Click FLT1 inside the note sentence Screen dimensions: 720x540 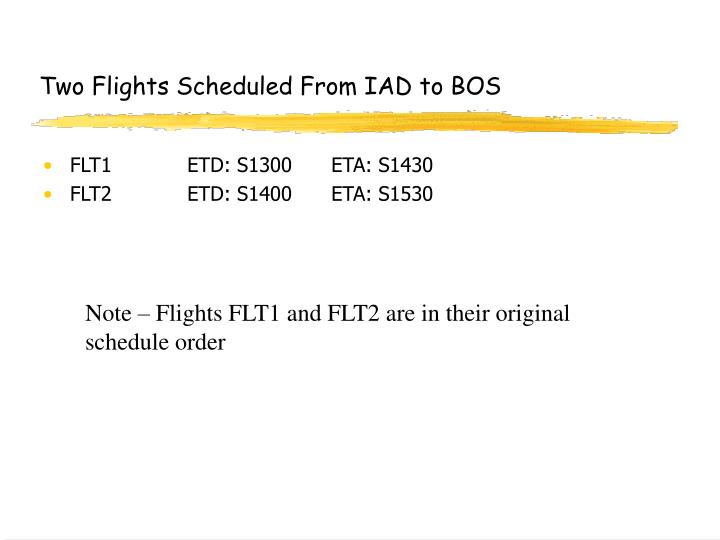[x=254, y=314]
